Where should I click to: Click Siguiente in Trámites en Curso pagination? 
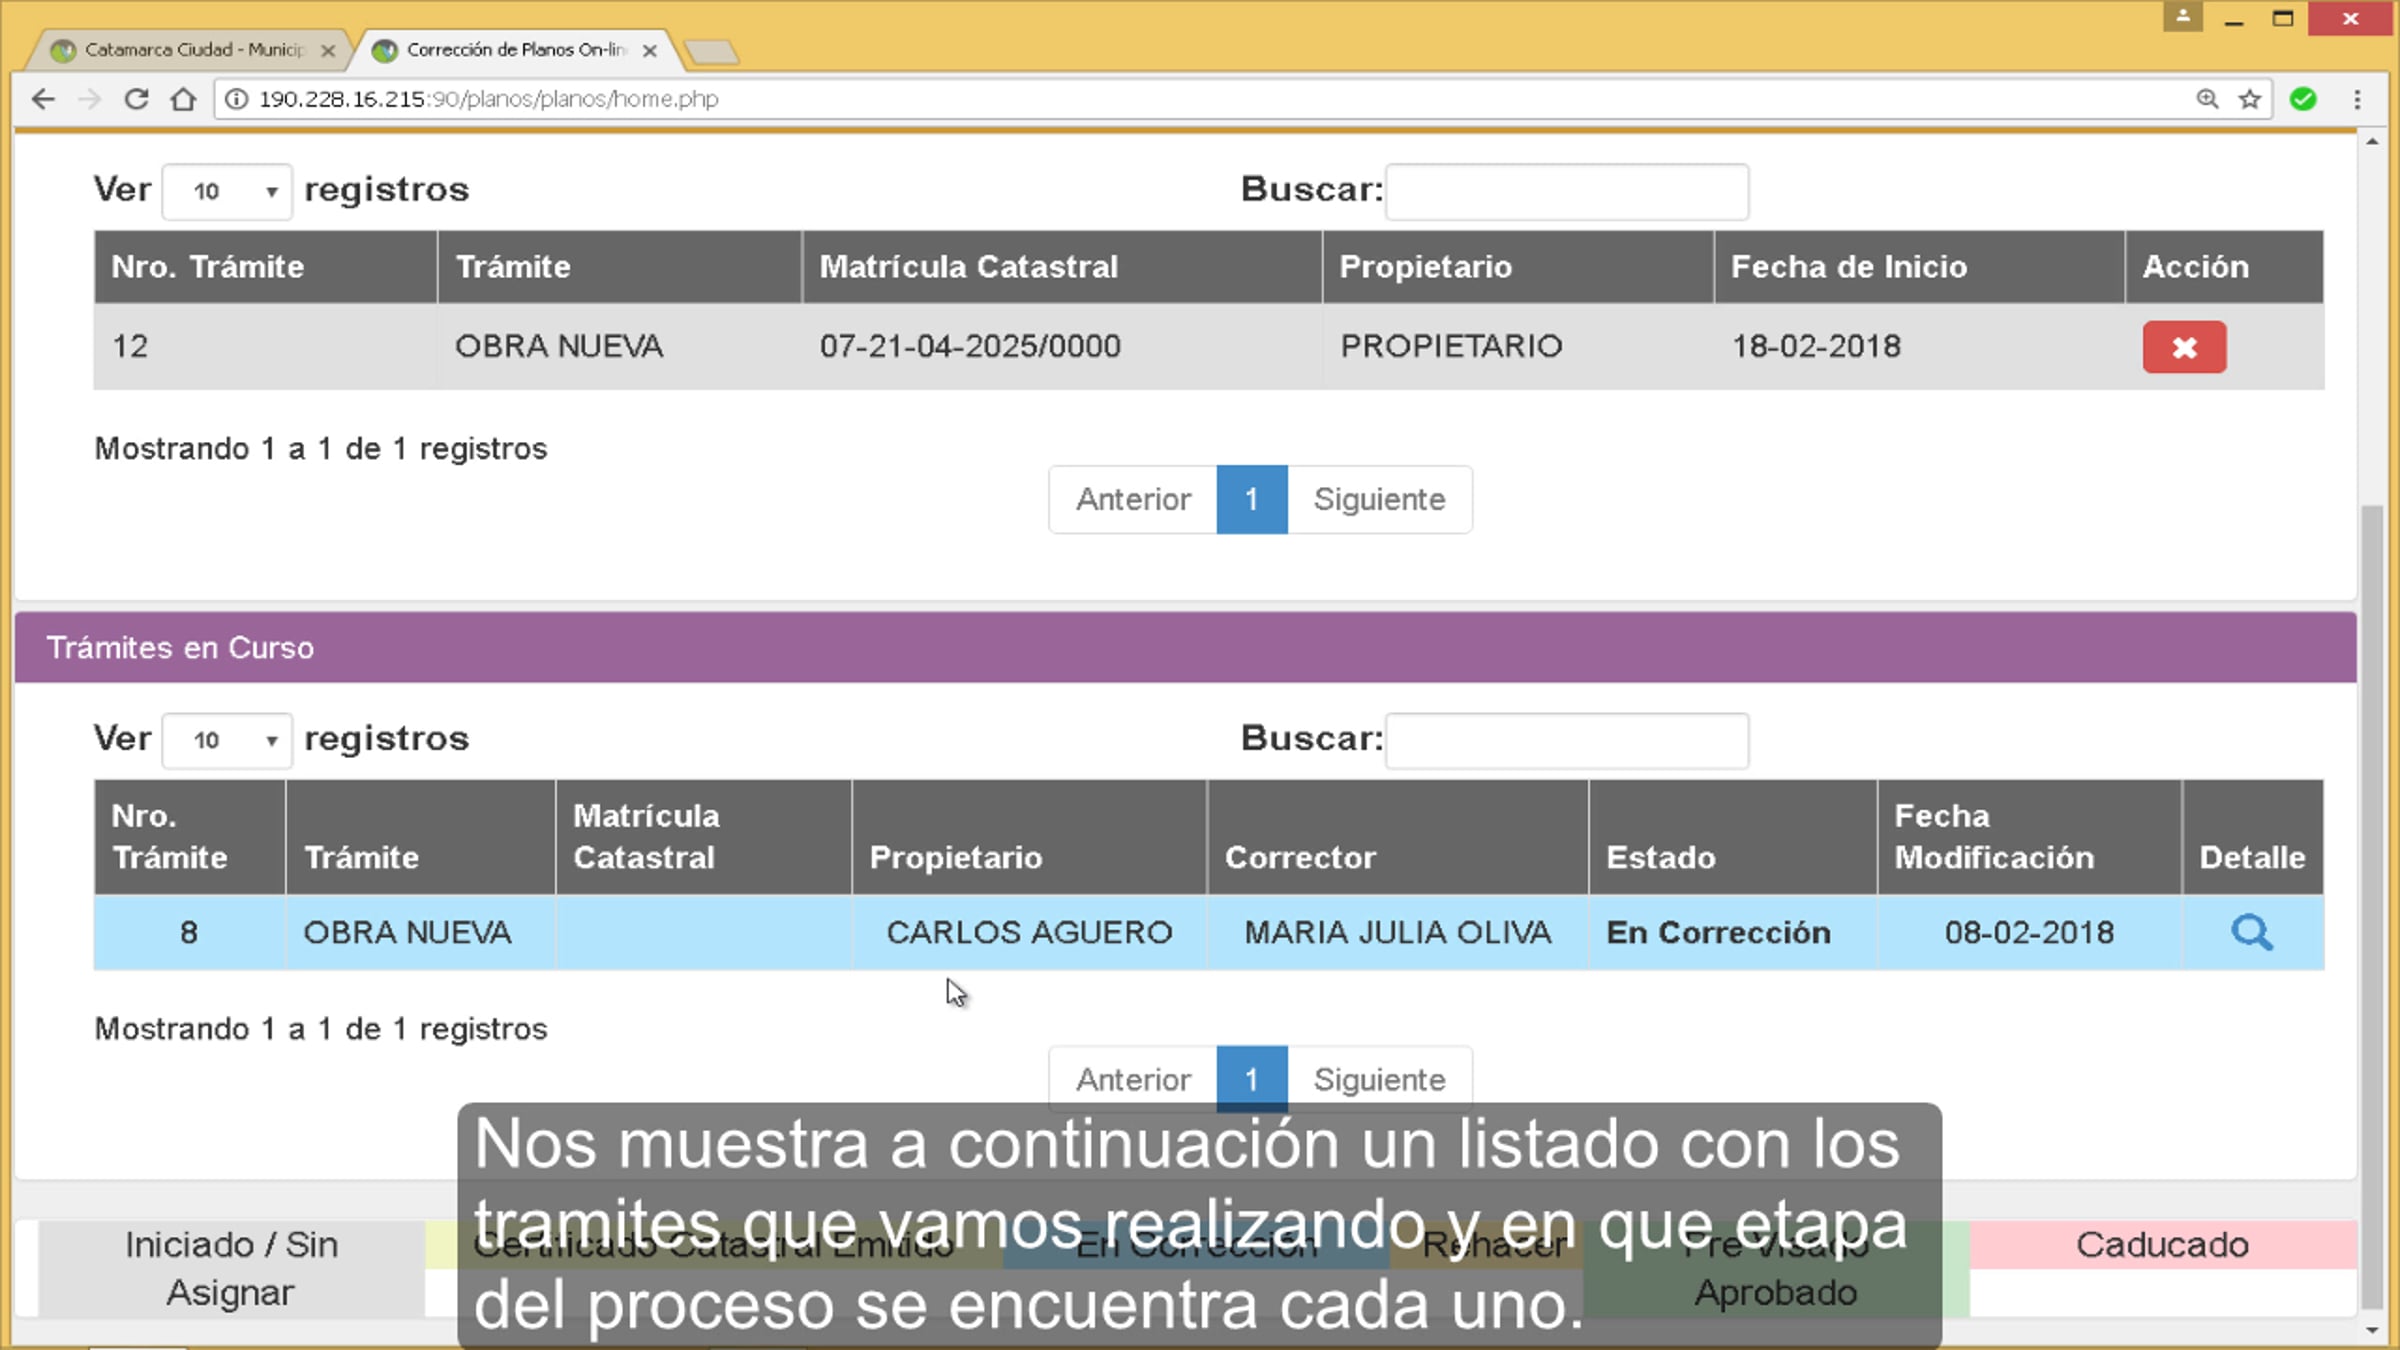tap(1380, 1079)
